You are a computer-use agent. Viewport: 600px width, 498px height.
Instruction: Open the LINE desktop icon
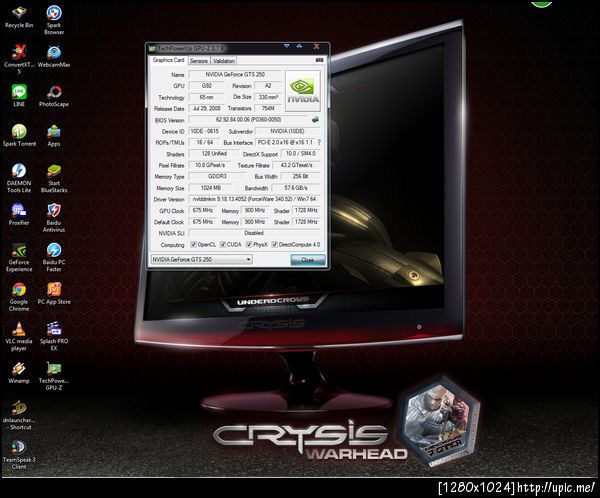point(19,95)
